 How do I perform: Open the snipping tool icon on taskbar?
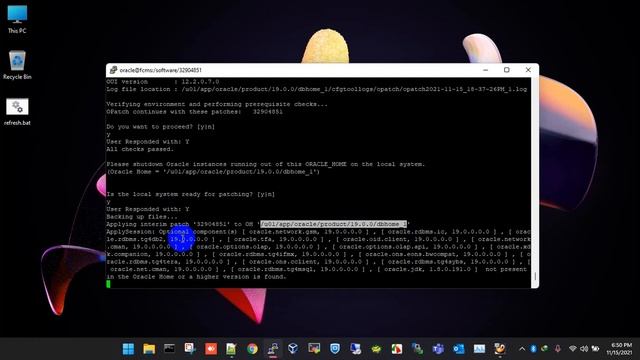190,349
